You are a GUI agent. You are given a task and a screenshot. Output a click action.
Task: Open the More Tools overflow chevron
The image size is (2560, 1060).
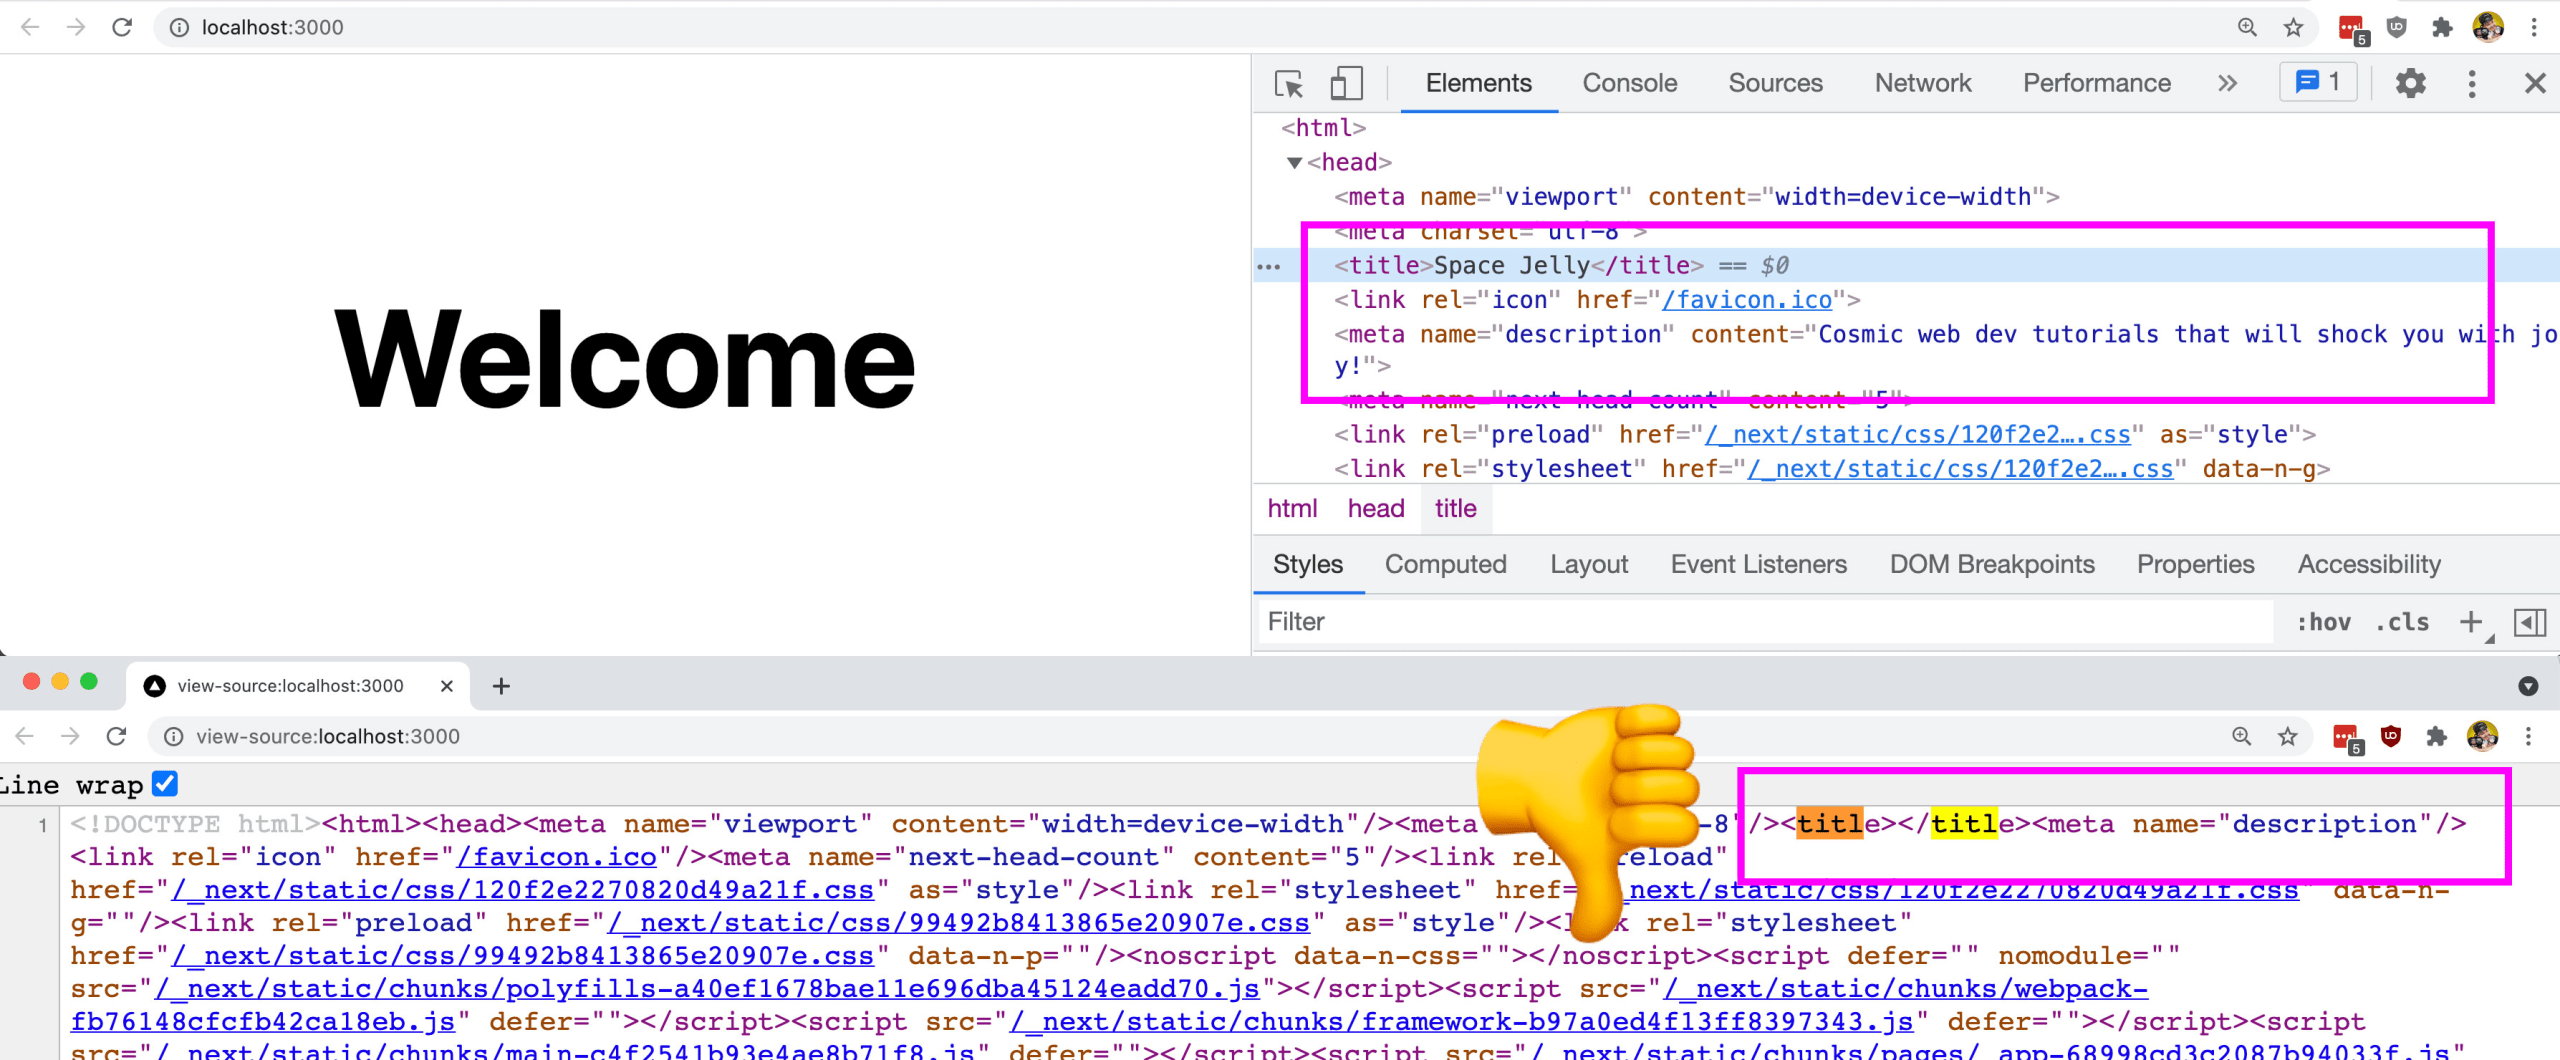point(2226,84)
